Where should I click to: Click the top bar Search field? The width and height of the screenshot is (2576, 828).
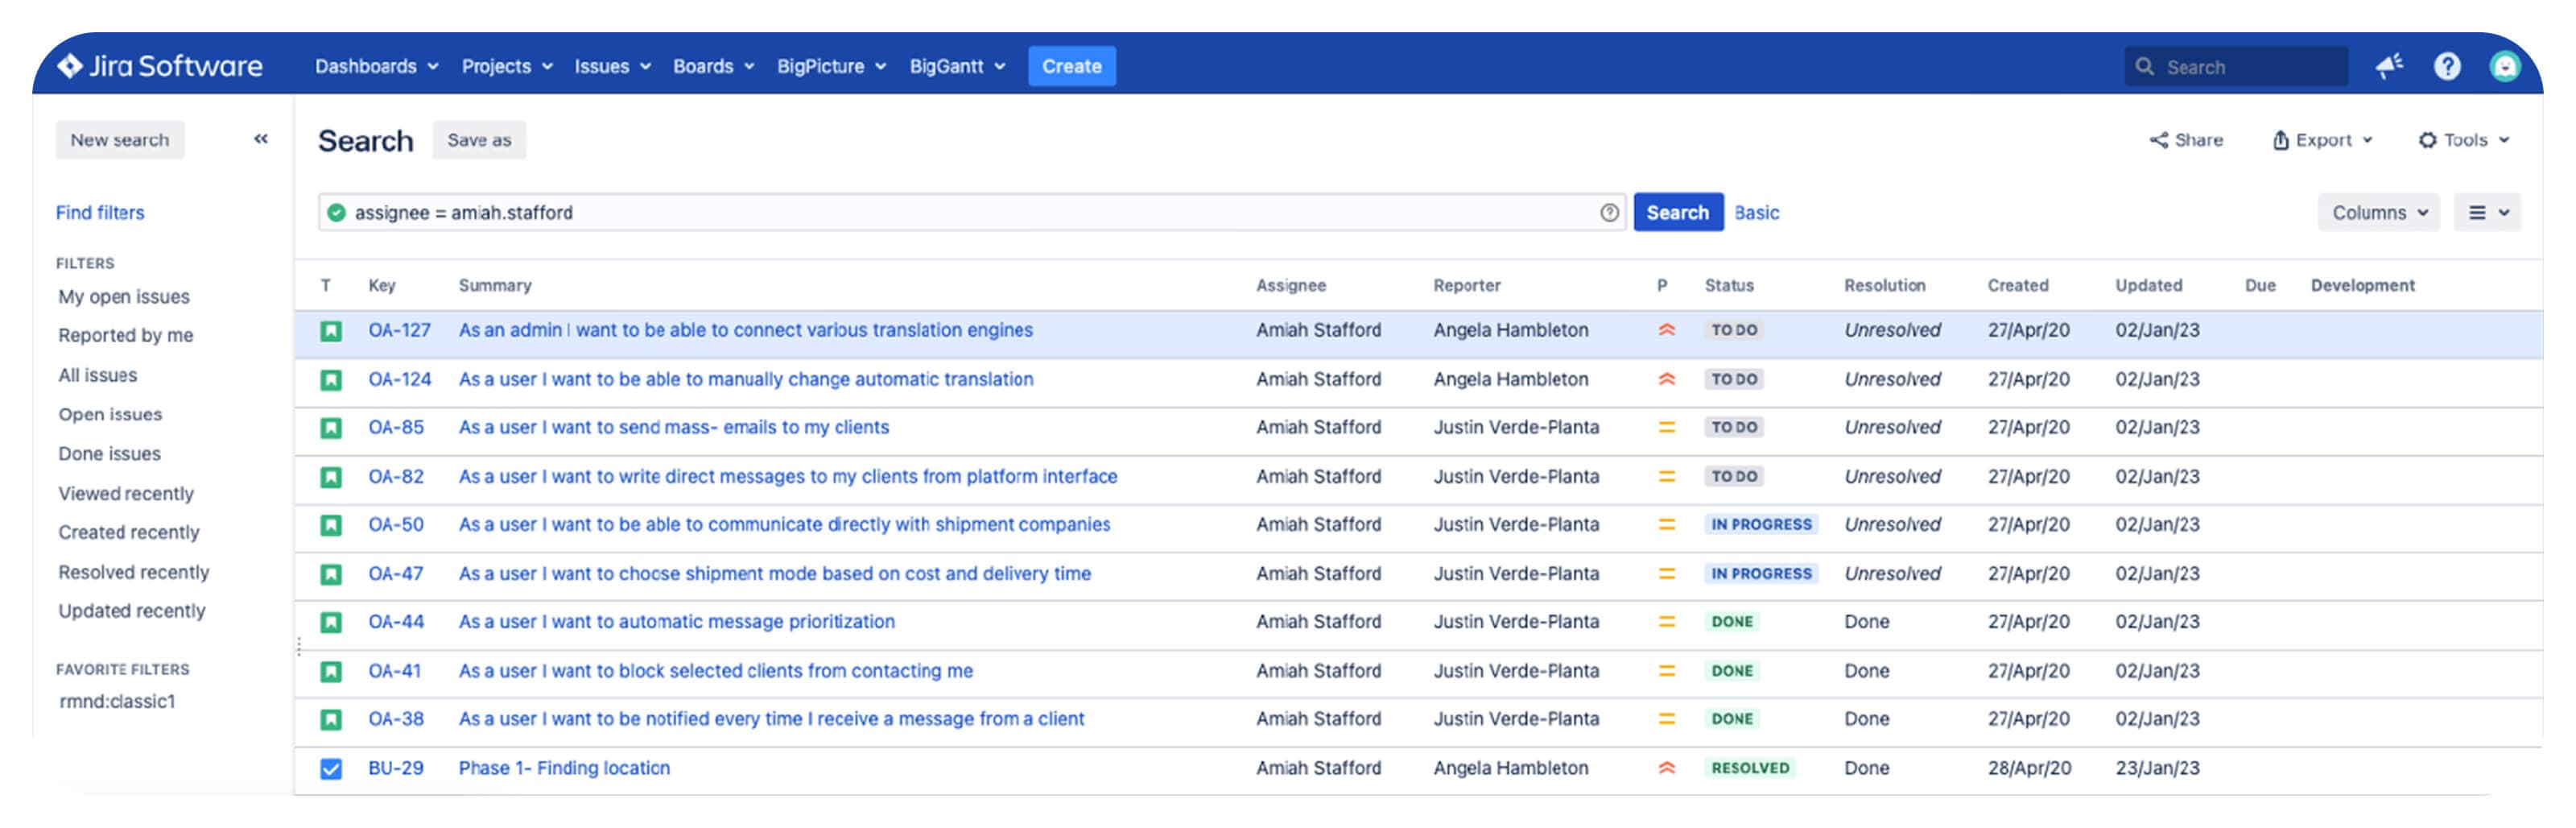point(2236,66)
